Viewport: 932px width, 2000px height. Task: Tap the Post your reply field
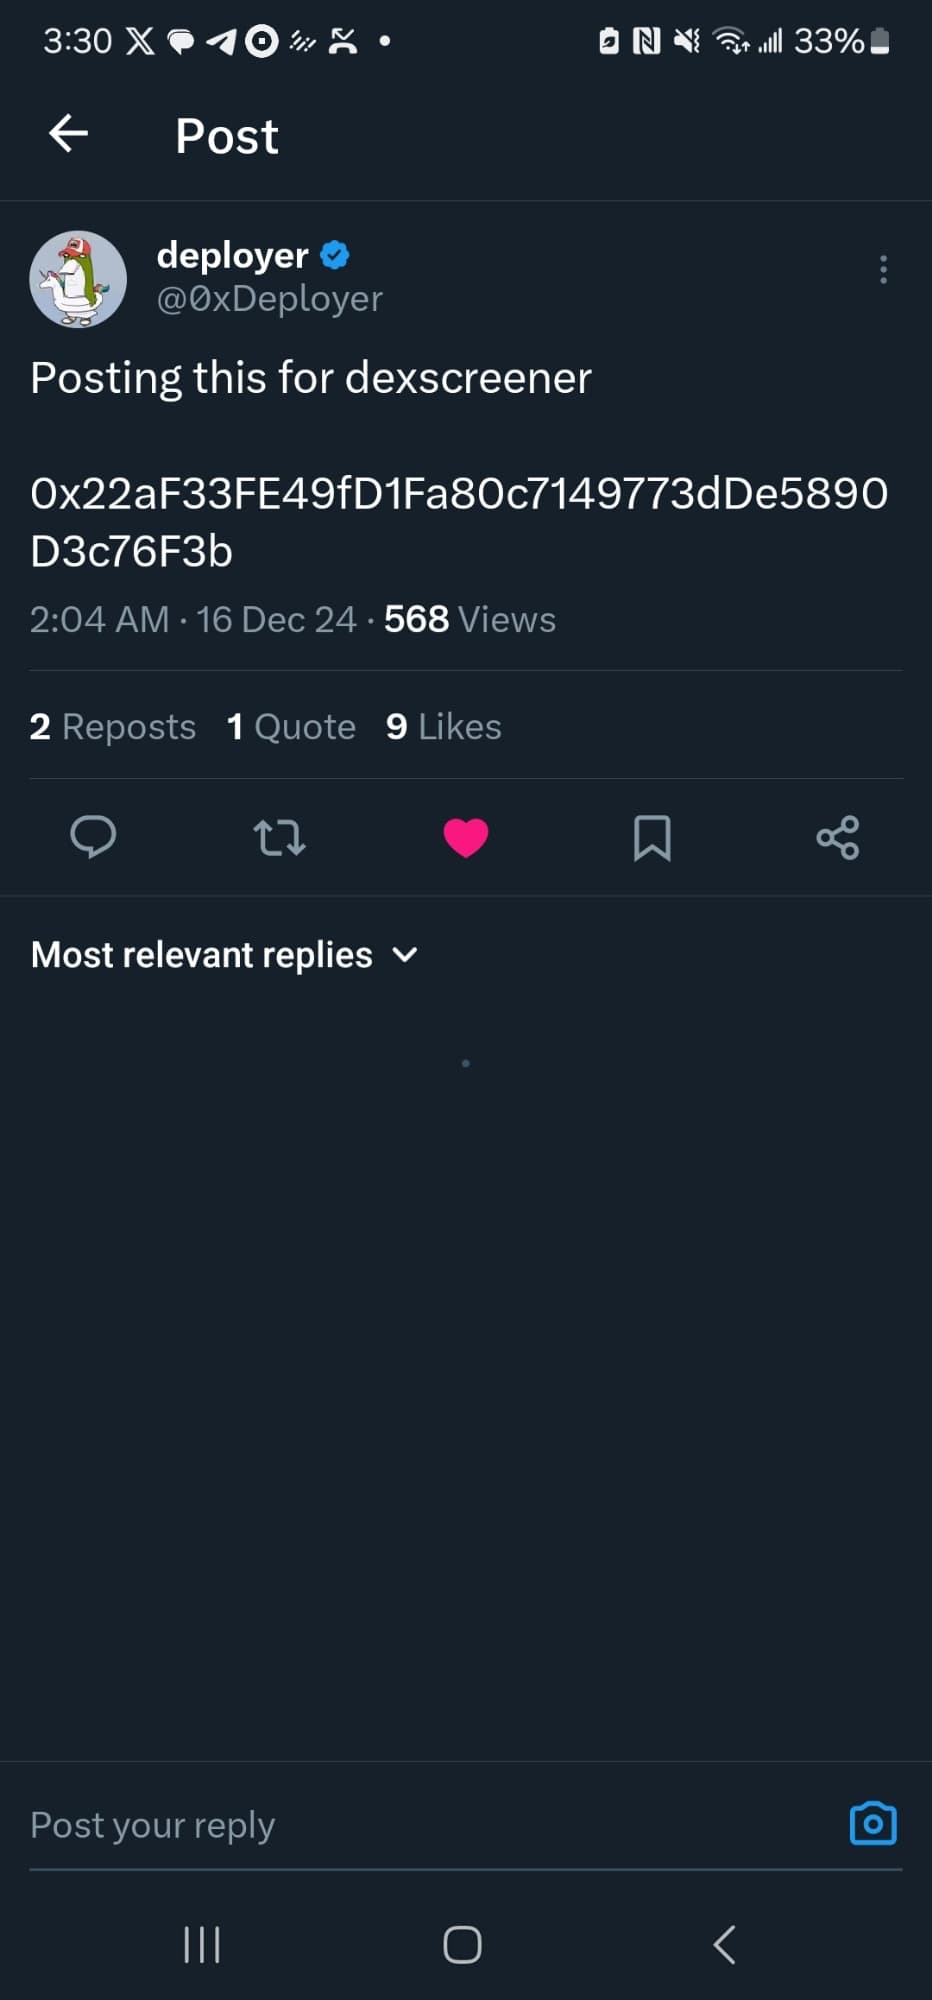[400, 1825]
